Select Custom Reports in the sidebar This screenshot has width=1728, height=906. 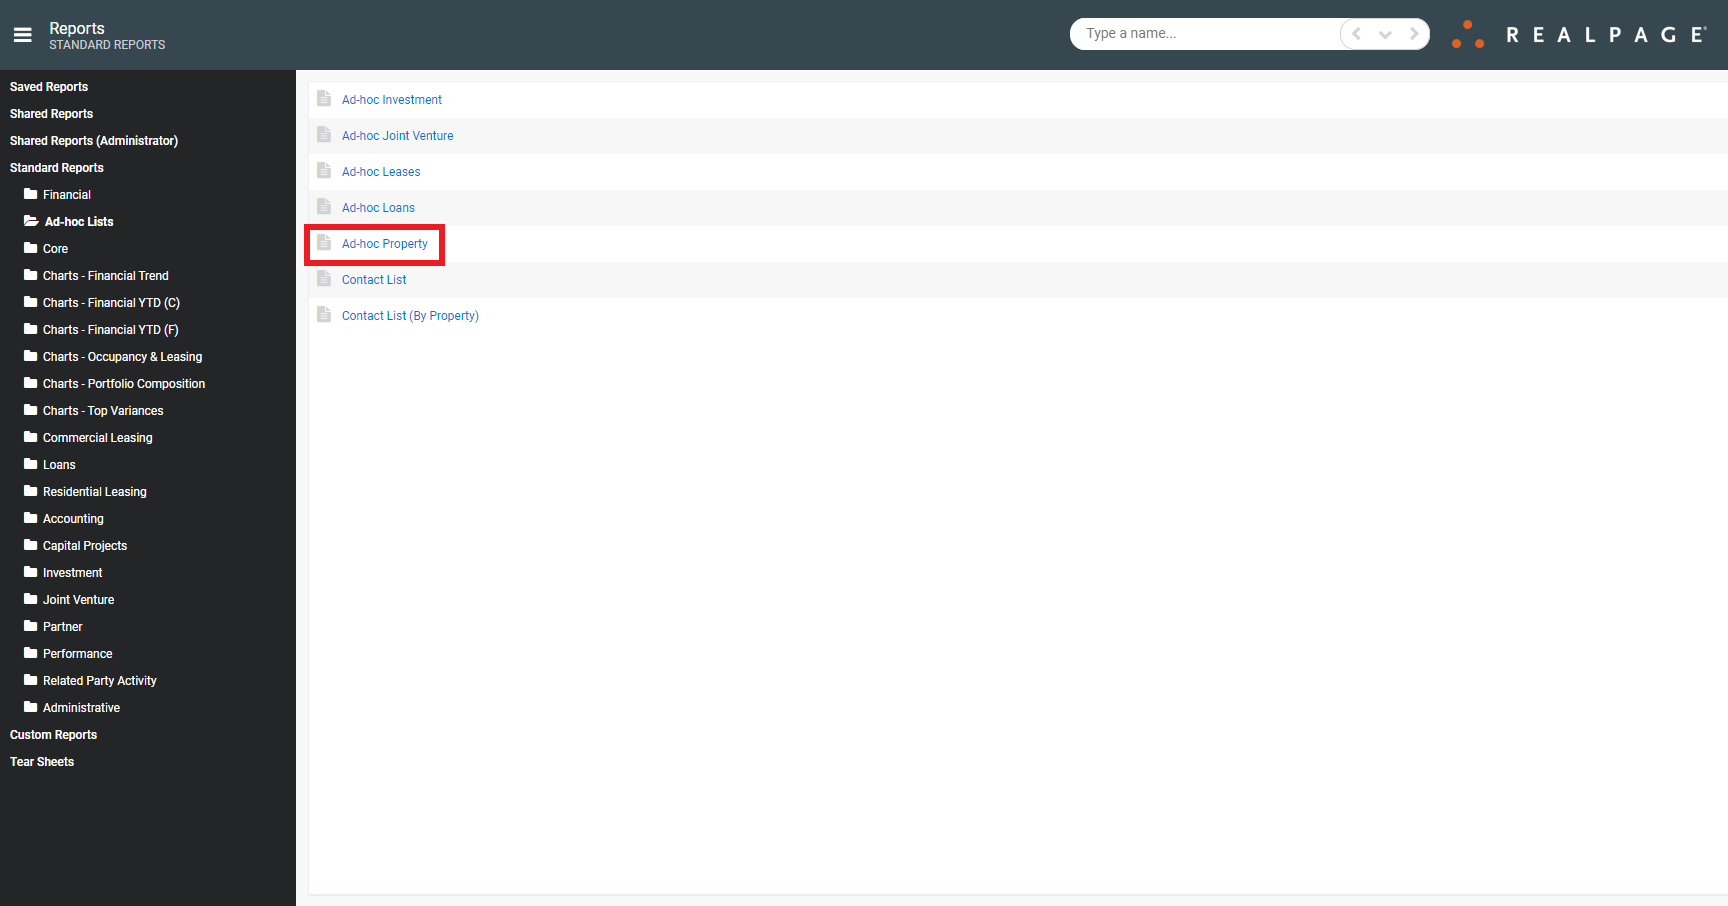tap(53, 734)
